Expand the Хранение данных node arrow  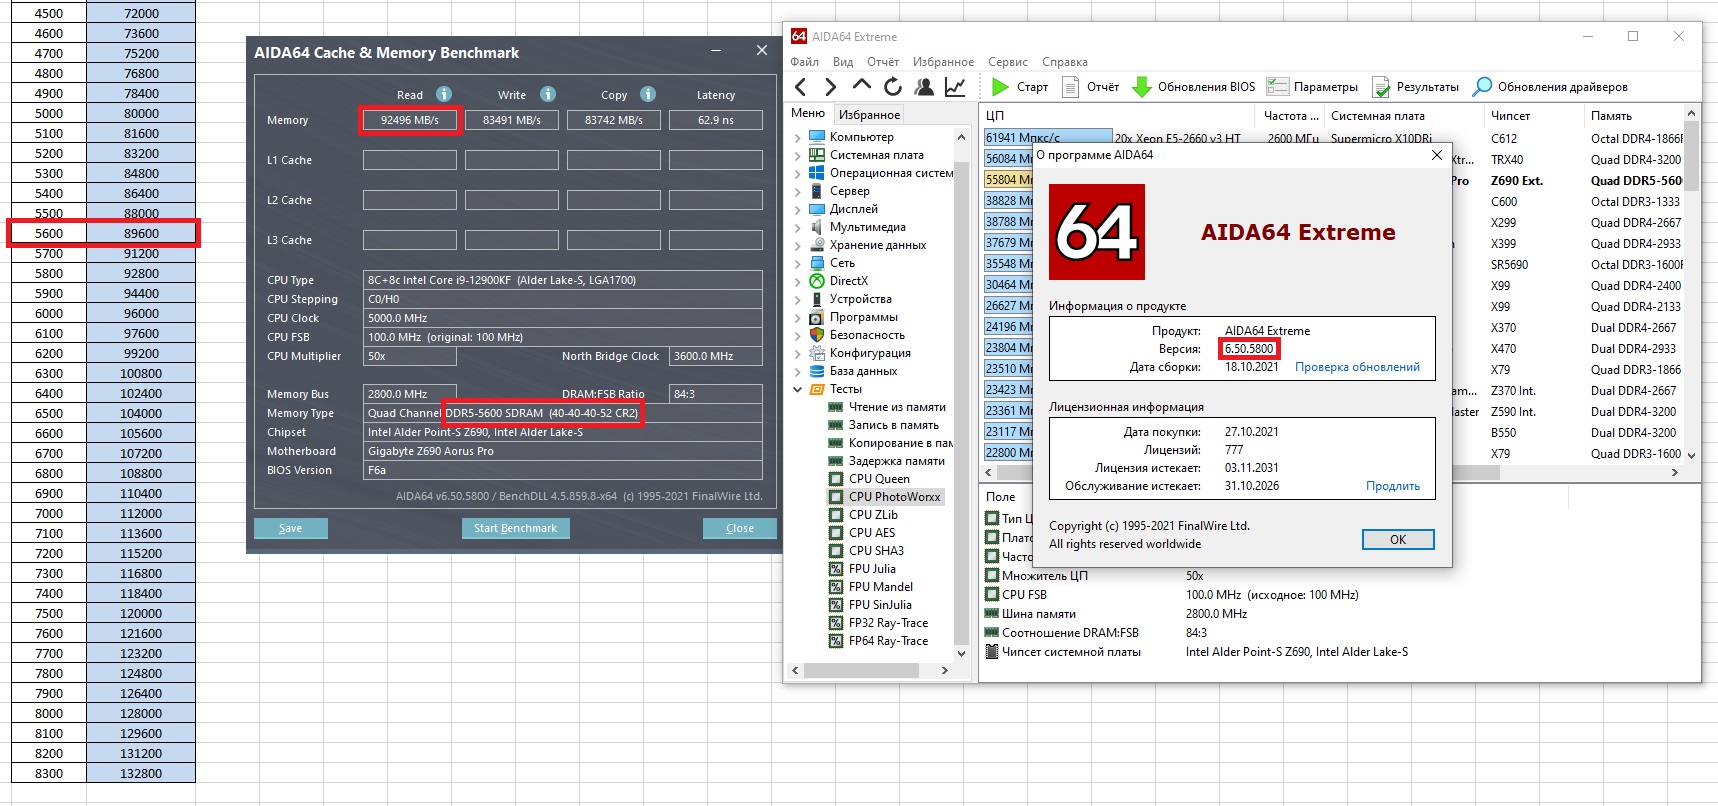point(797,245)
